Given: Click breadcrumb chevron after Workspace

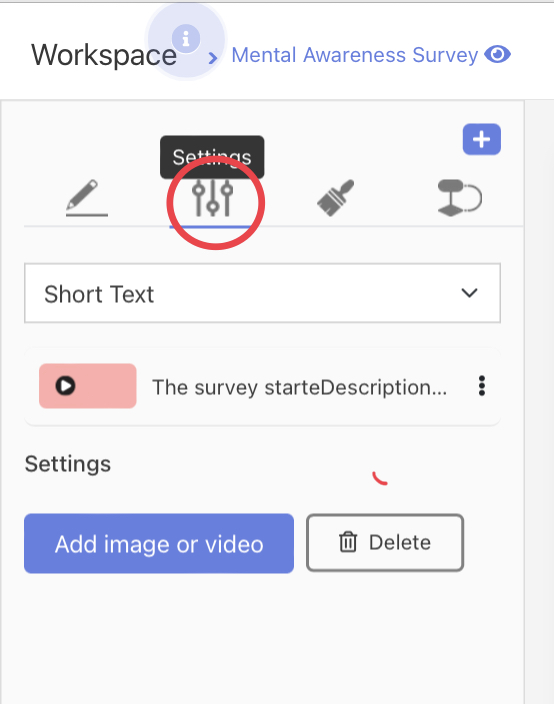Looking at the screenshot, I should point(213,58).
